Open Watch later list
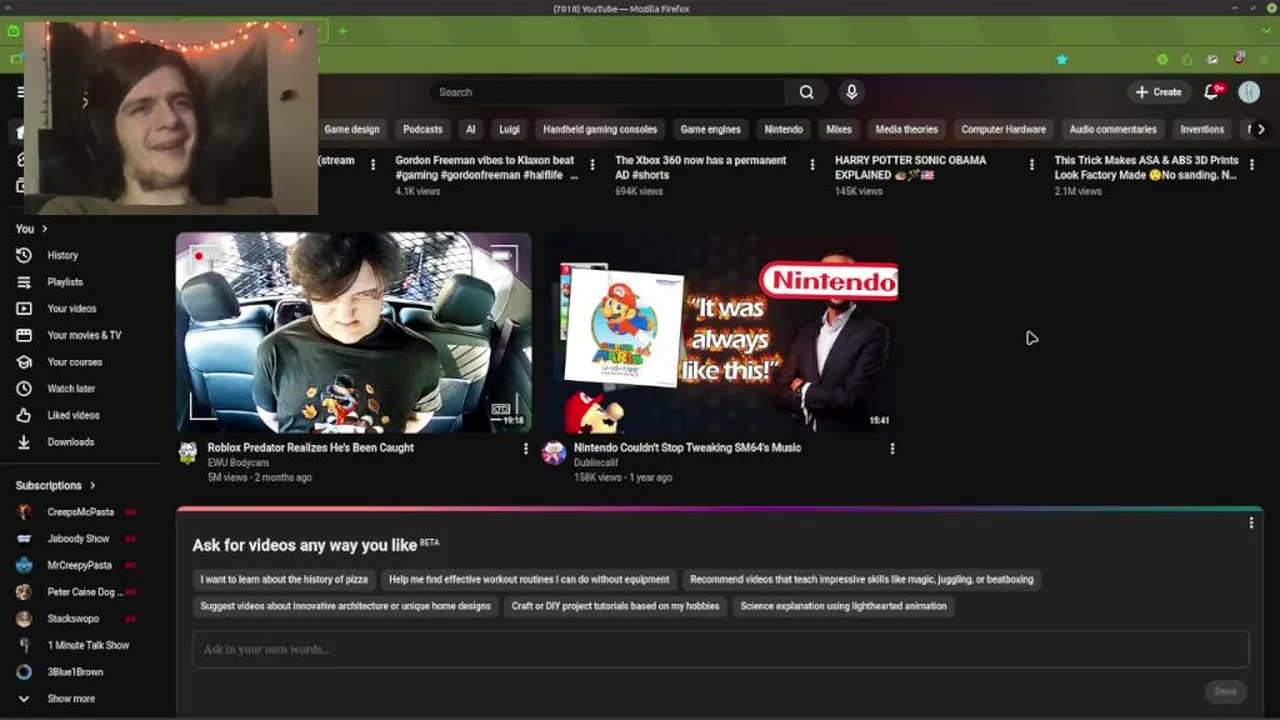Screen dimensions: 1280x720 [71, 388]
